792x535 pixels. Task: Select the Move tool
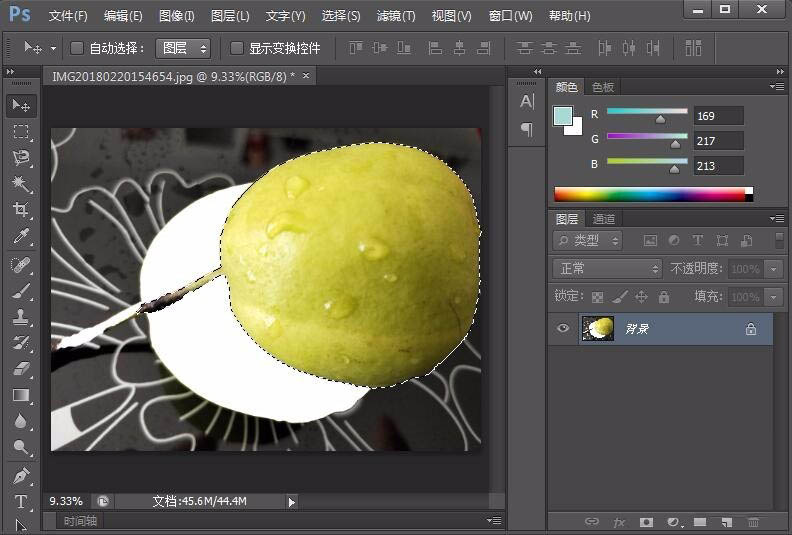21,106
